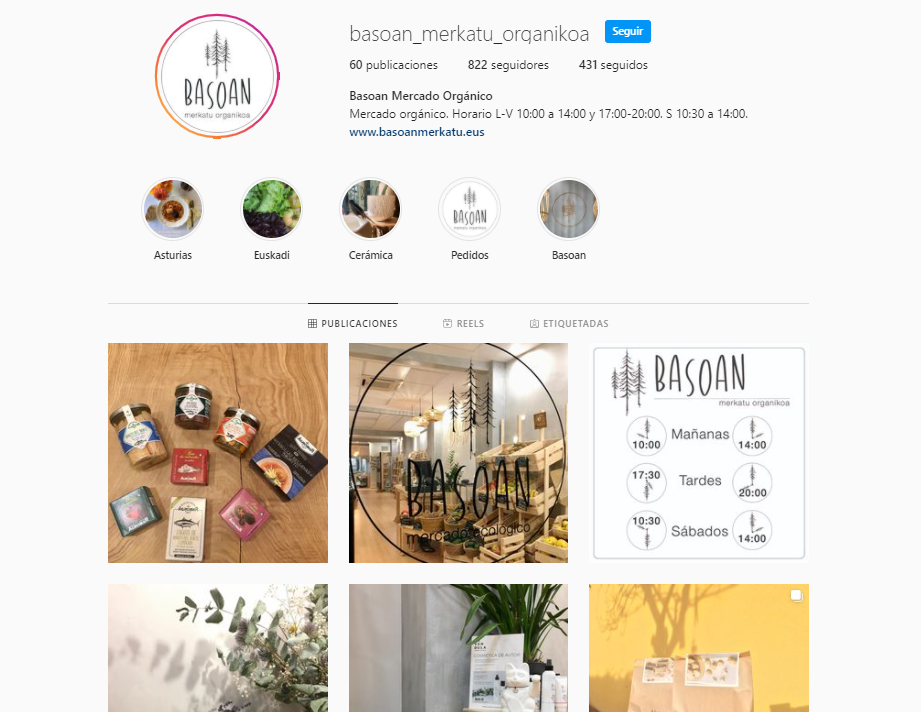Click the Seguir follow button
This screenshot has height=712, width=921.
627,32
